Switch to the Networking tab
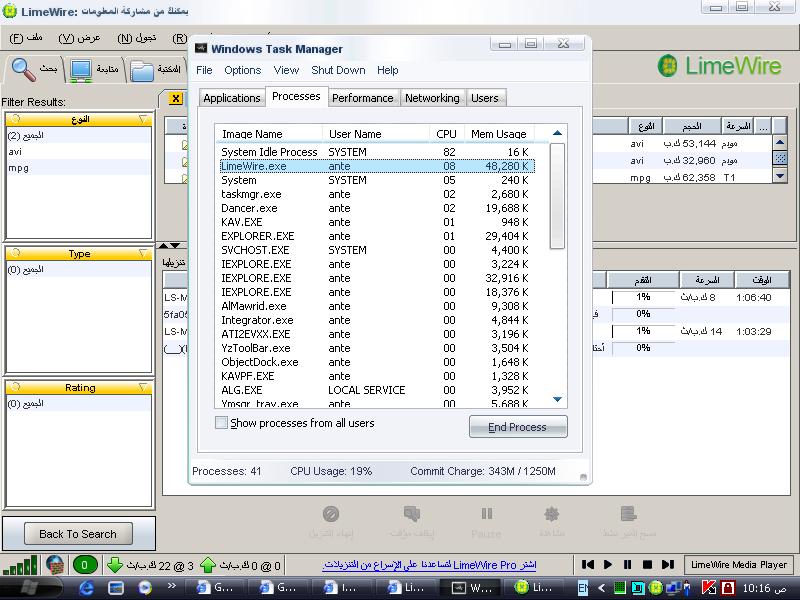The image size is (800, 600). pos(432,98)
